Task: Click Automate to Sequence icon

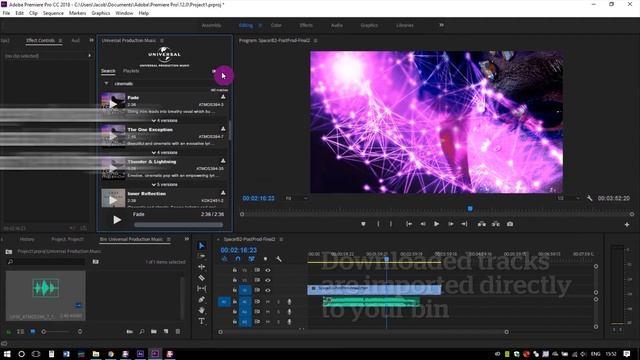Action: click(x=129, y=331)
